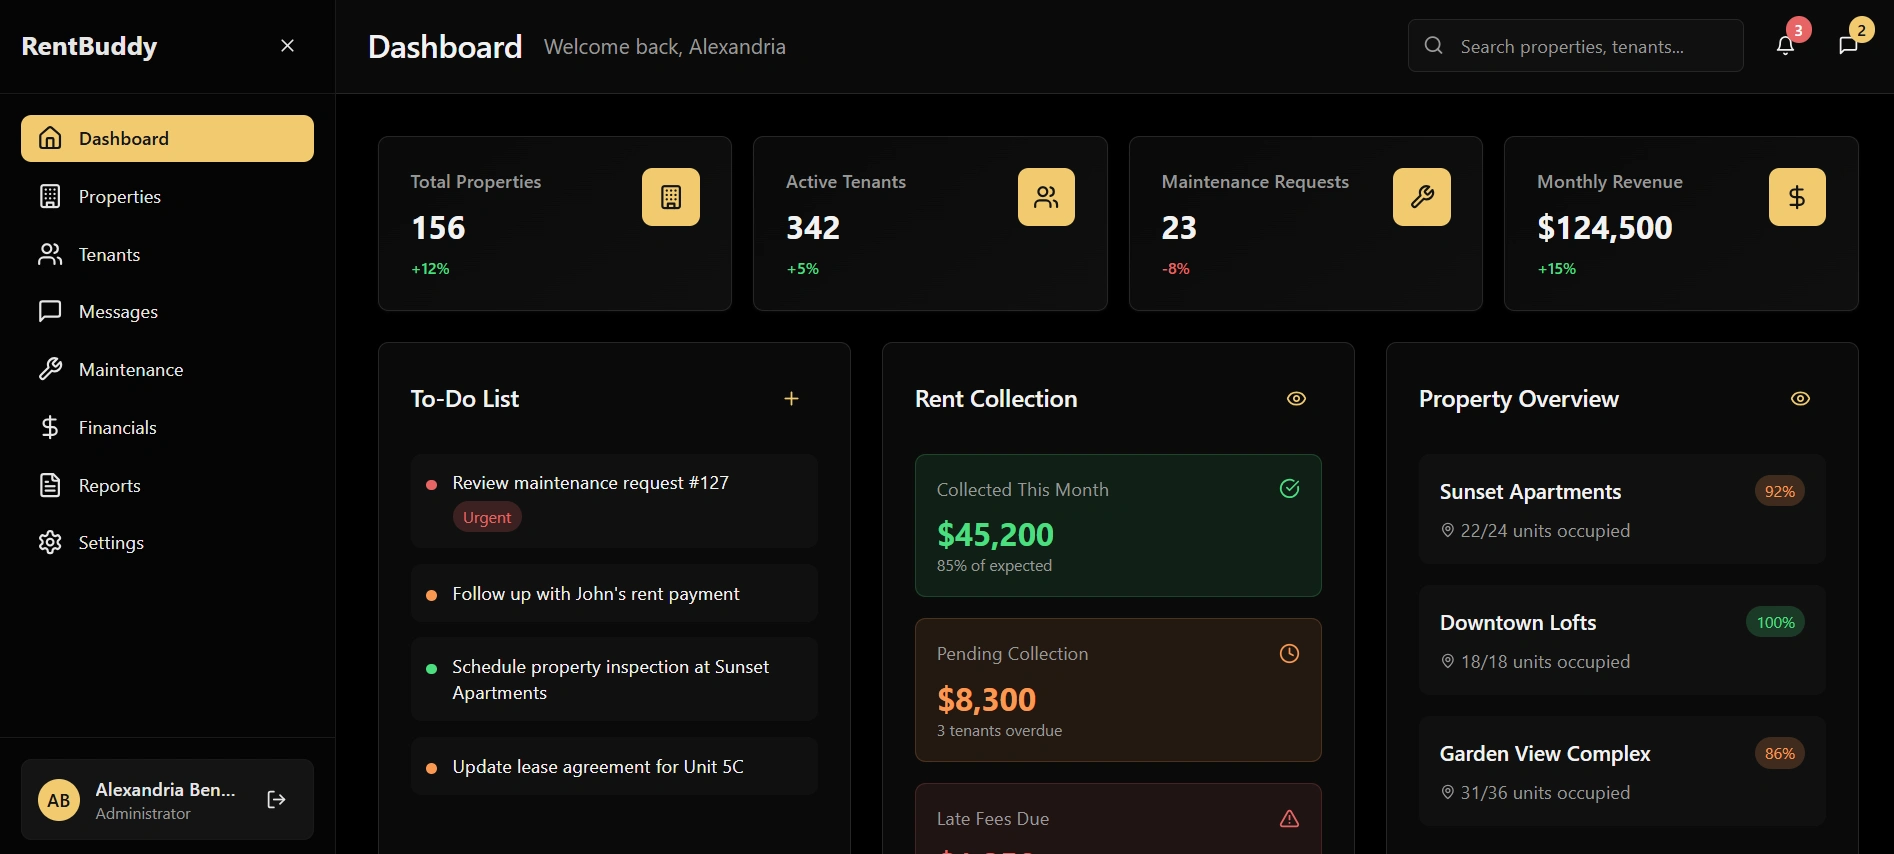Click the Total Properties building icon

pos(671,197)
